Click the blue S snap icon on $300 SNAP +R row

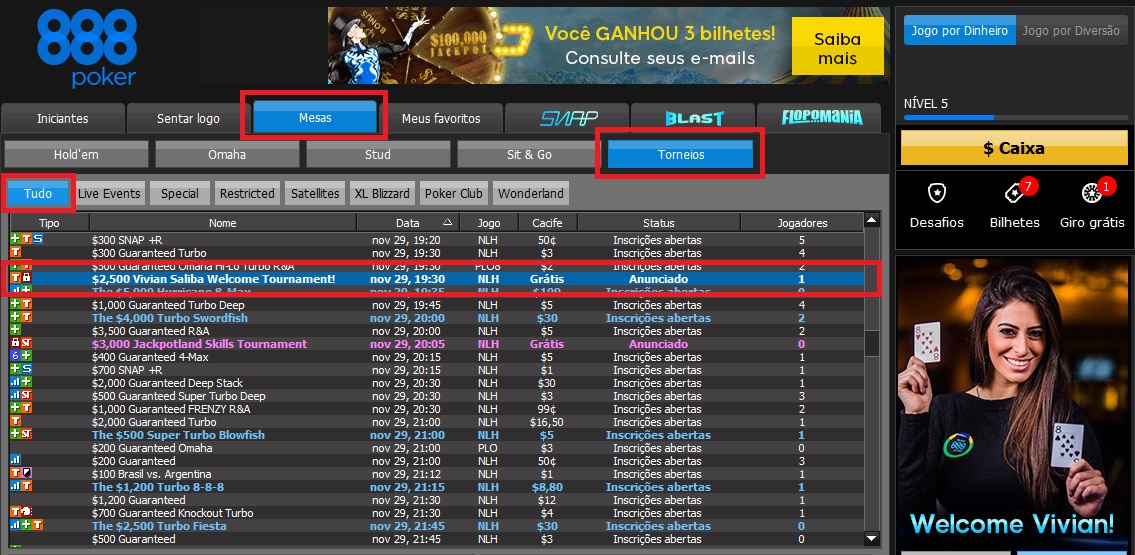38,240
